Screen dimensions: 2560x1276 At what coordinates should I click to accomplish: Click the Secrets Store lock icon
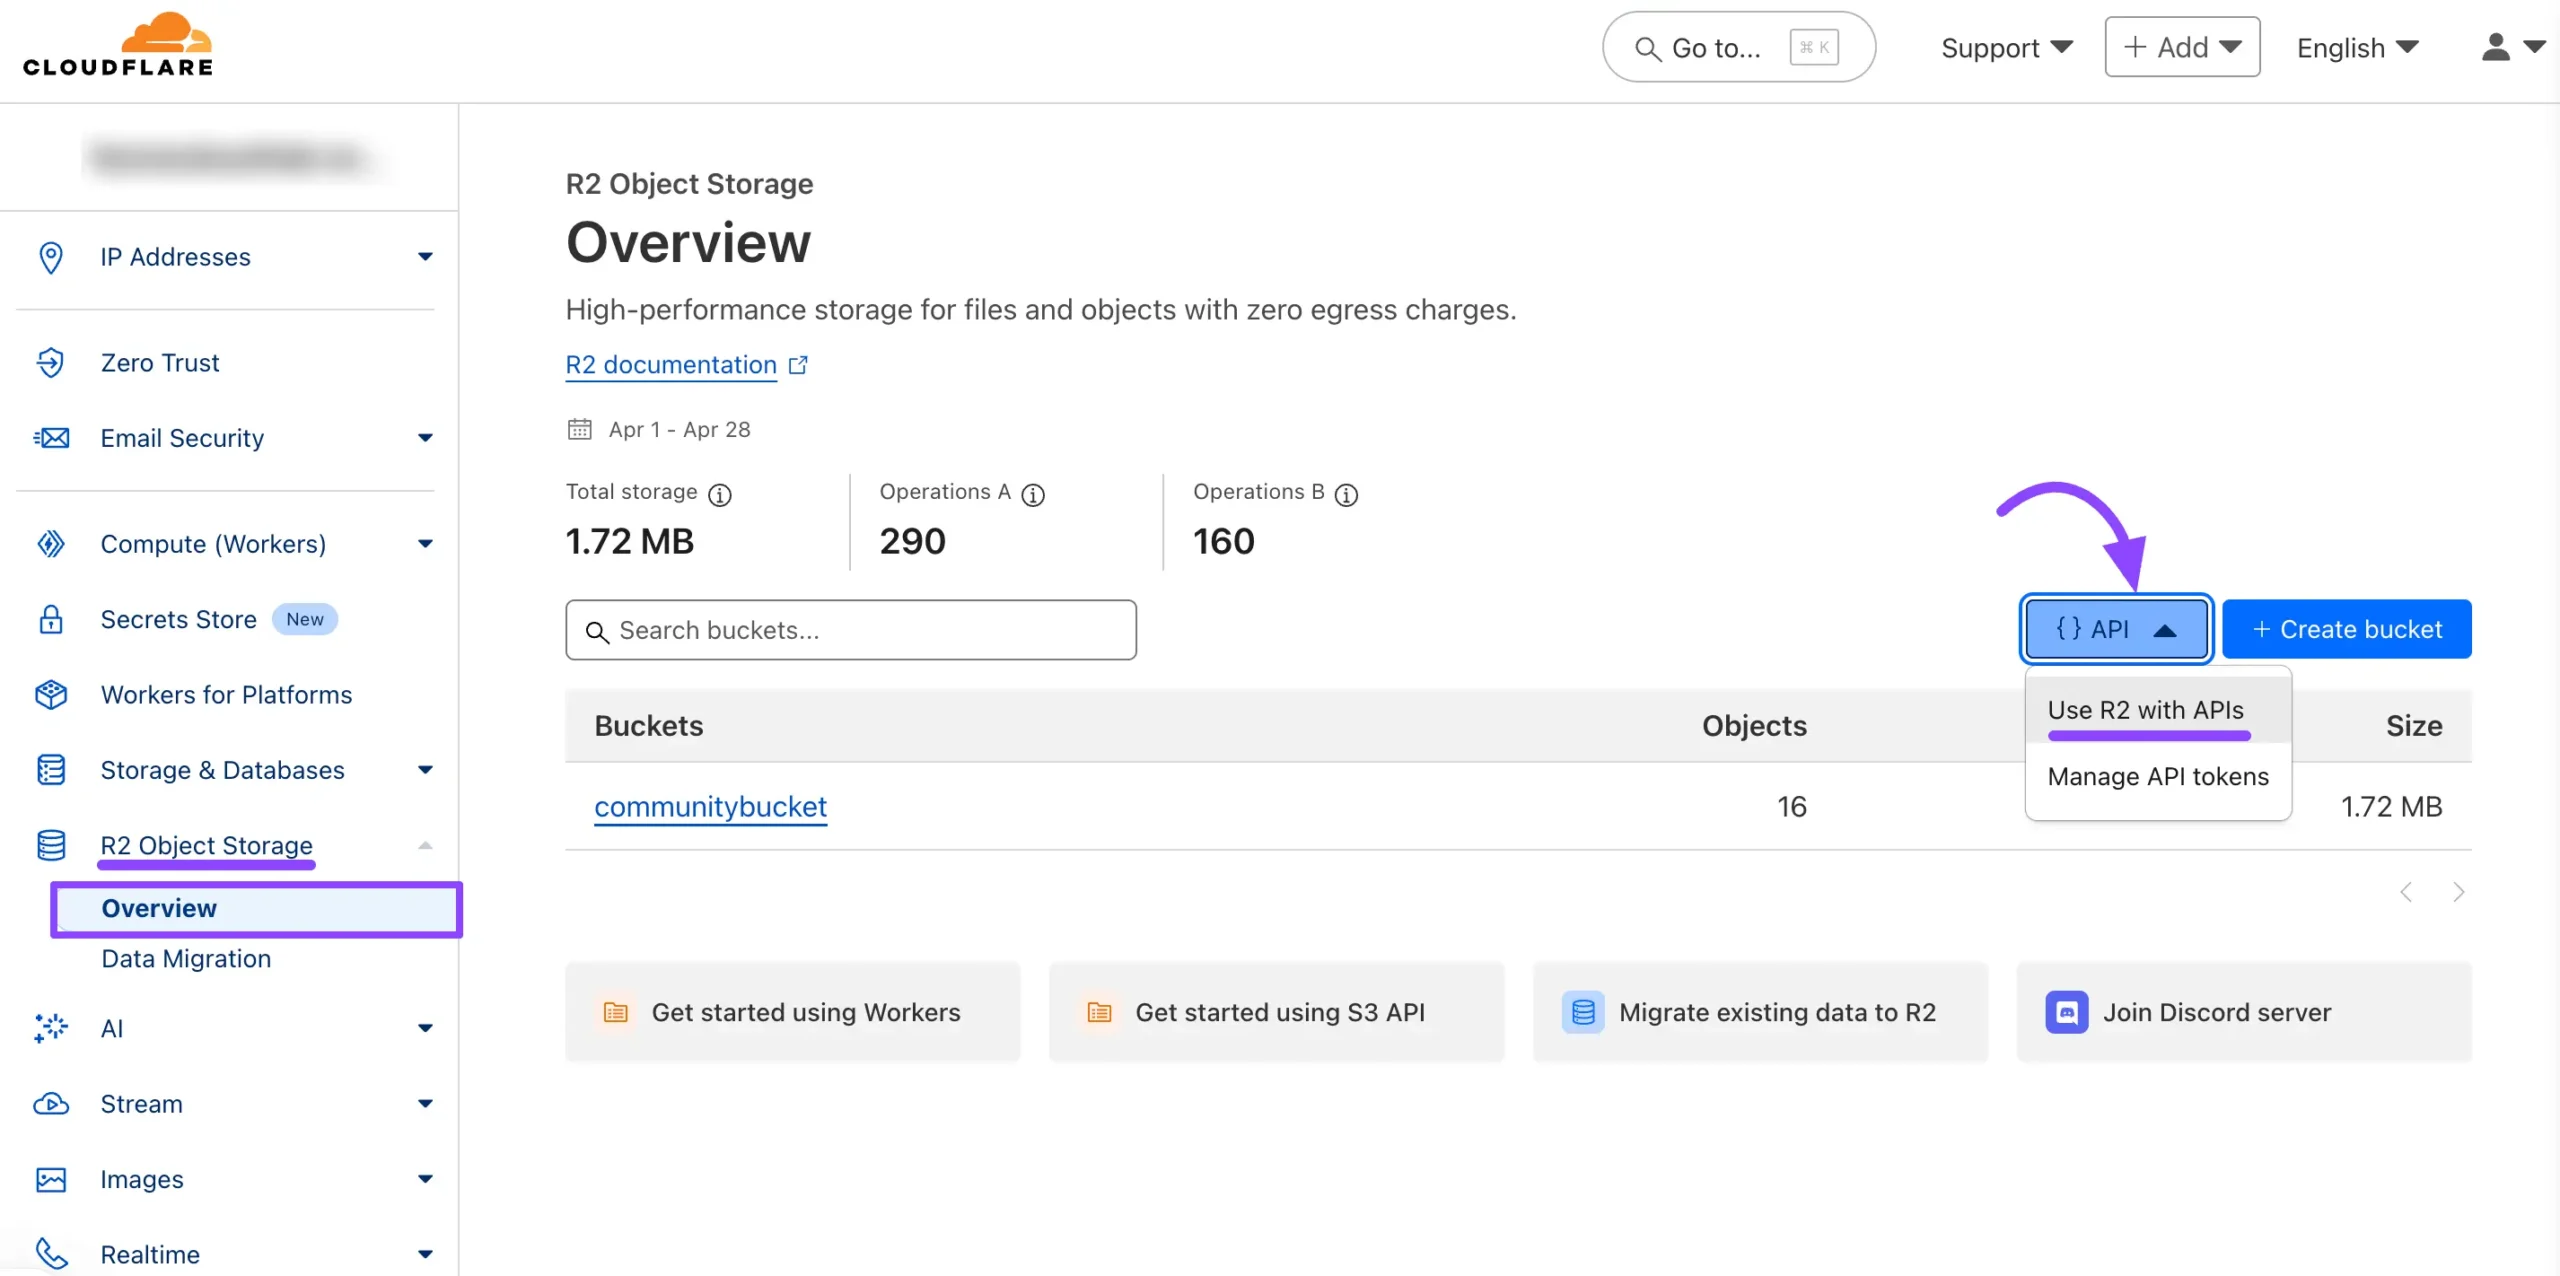point(51,619)
